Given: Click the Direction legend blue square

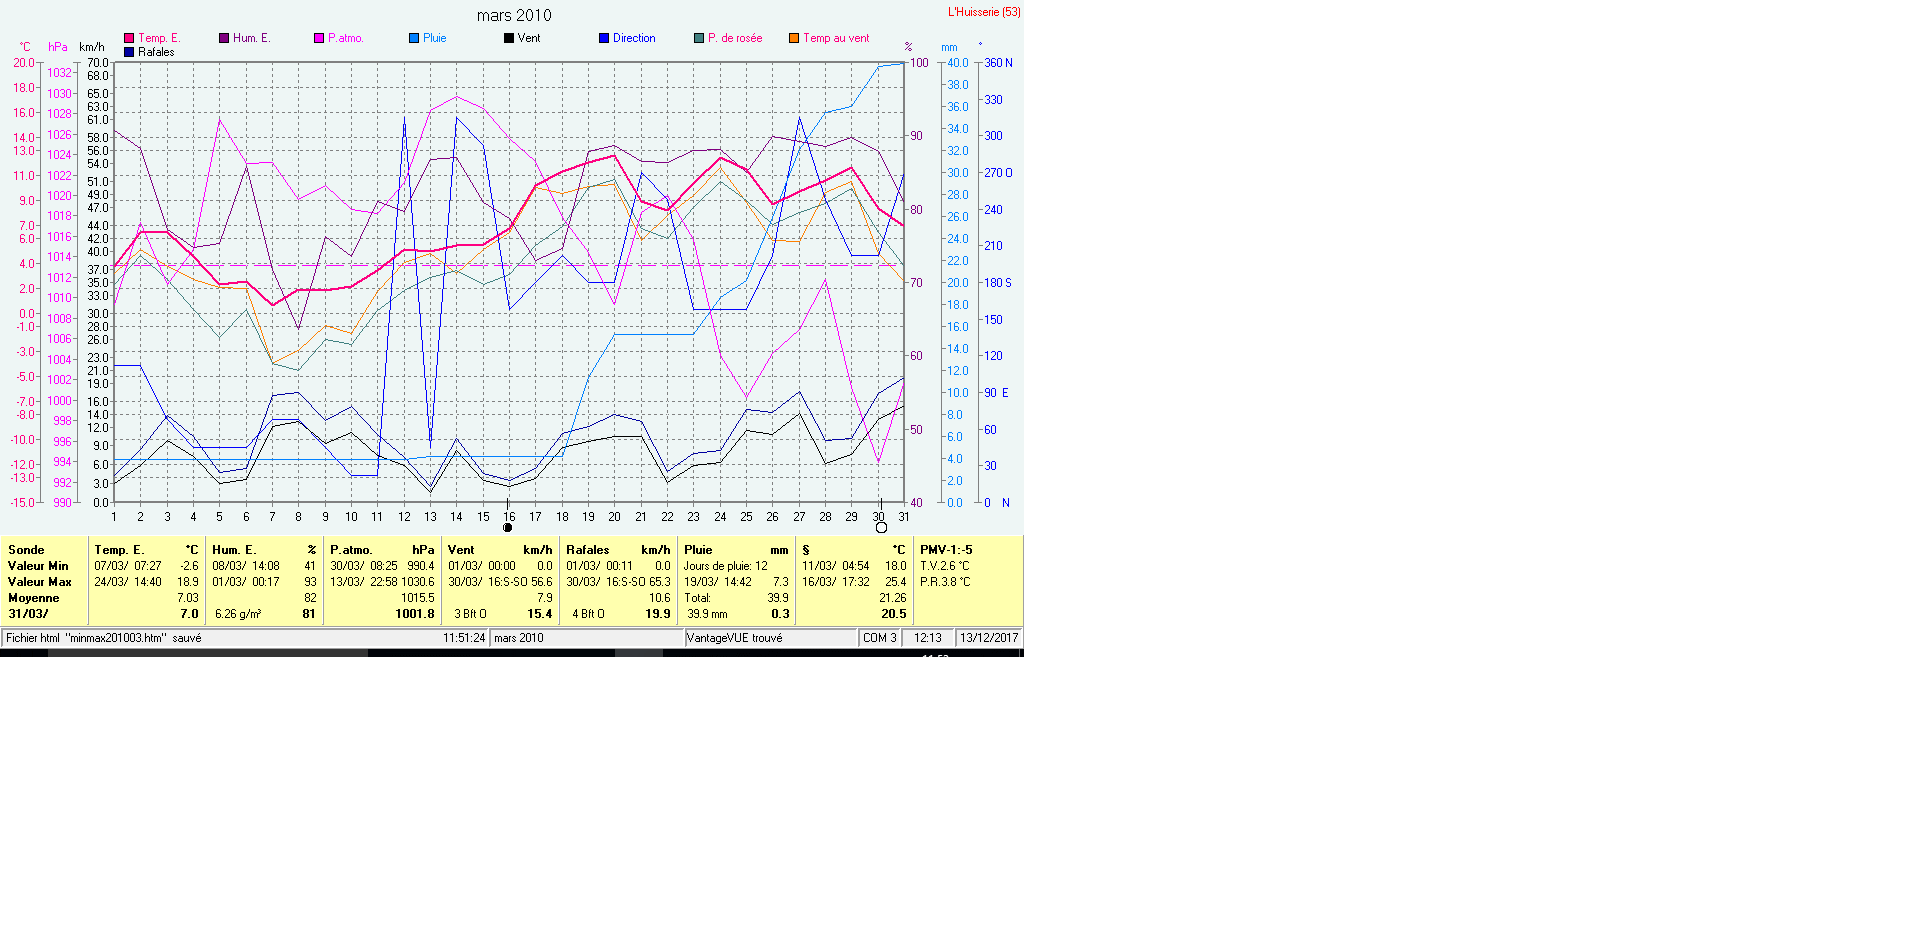Looking at the screenshot, I should [604, 38].
